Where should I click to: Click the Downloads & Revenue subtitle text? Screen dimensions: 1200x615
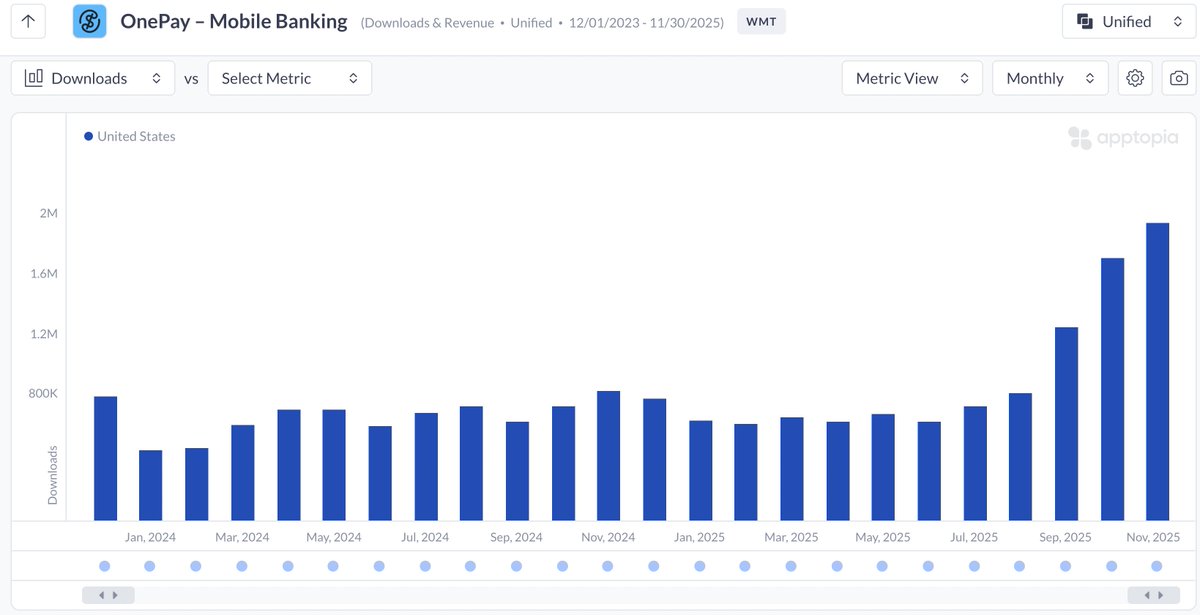click(430, 22)
